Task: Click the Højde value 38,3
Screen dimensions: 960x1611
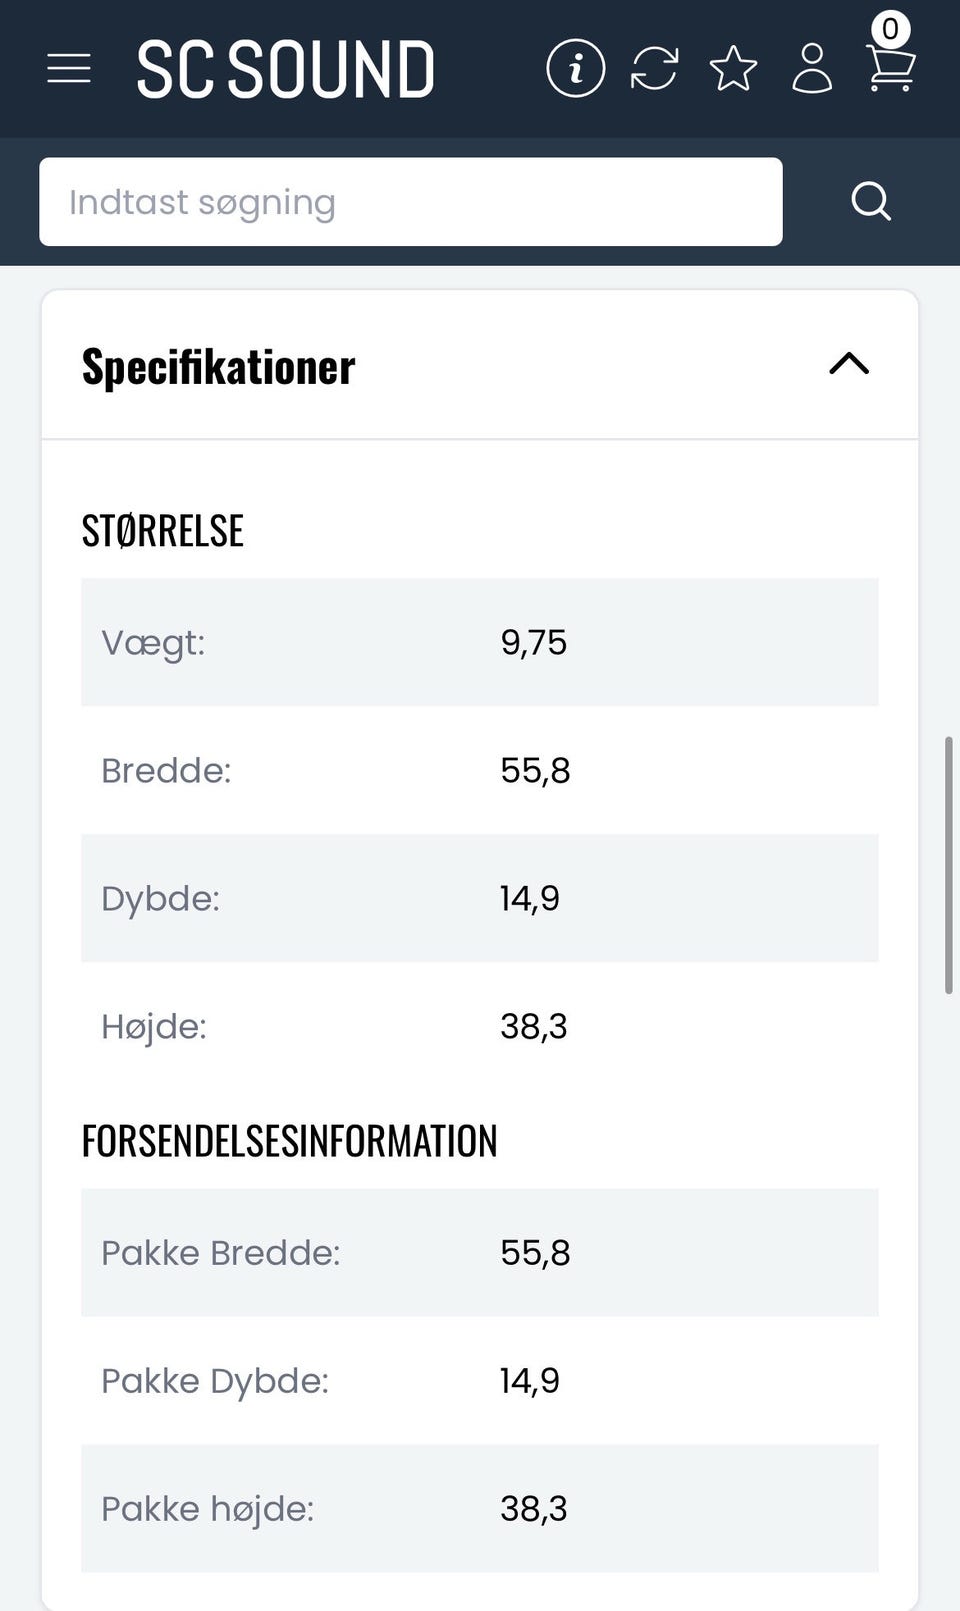Action: point(533,1027)
